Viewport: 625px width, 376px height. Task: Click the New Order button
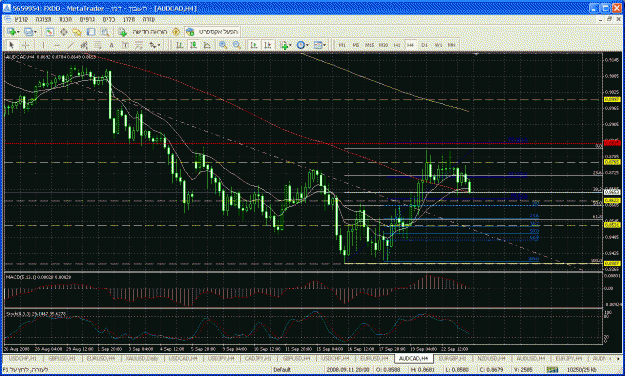click(143, 31)
